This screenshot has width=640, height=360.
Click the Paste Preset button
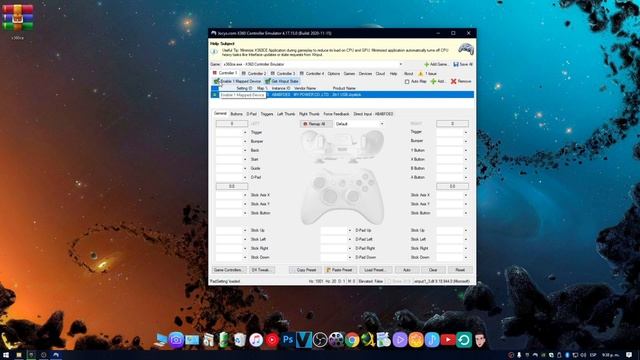tap(340, 270)
